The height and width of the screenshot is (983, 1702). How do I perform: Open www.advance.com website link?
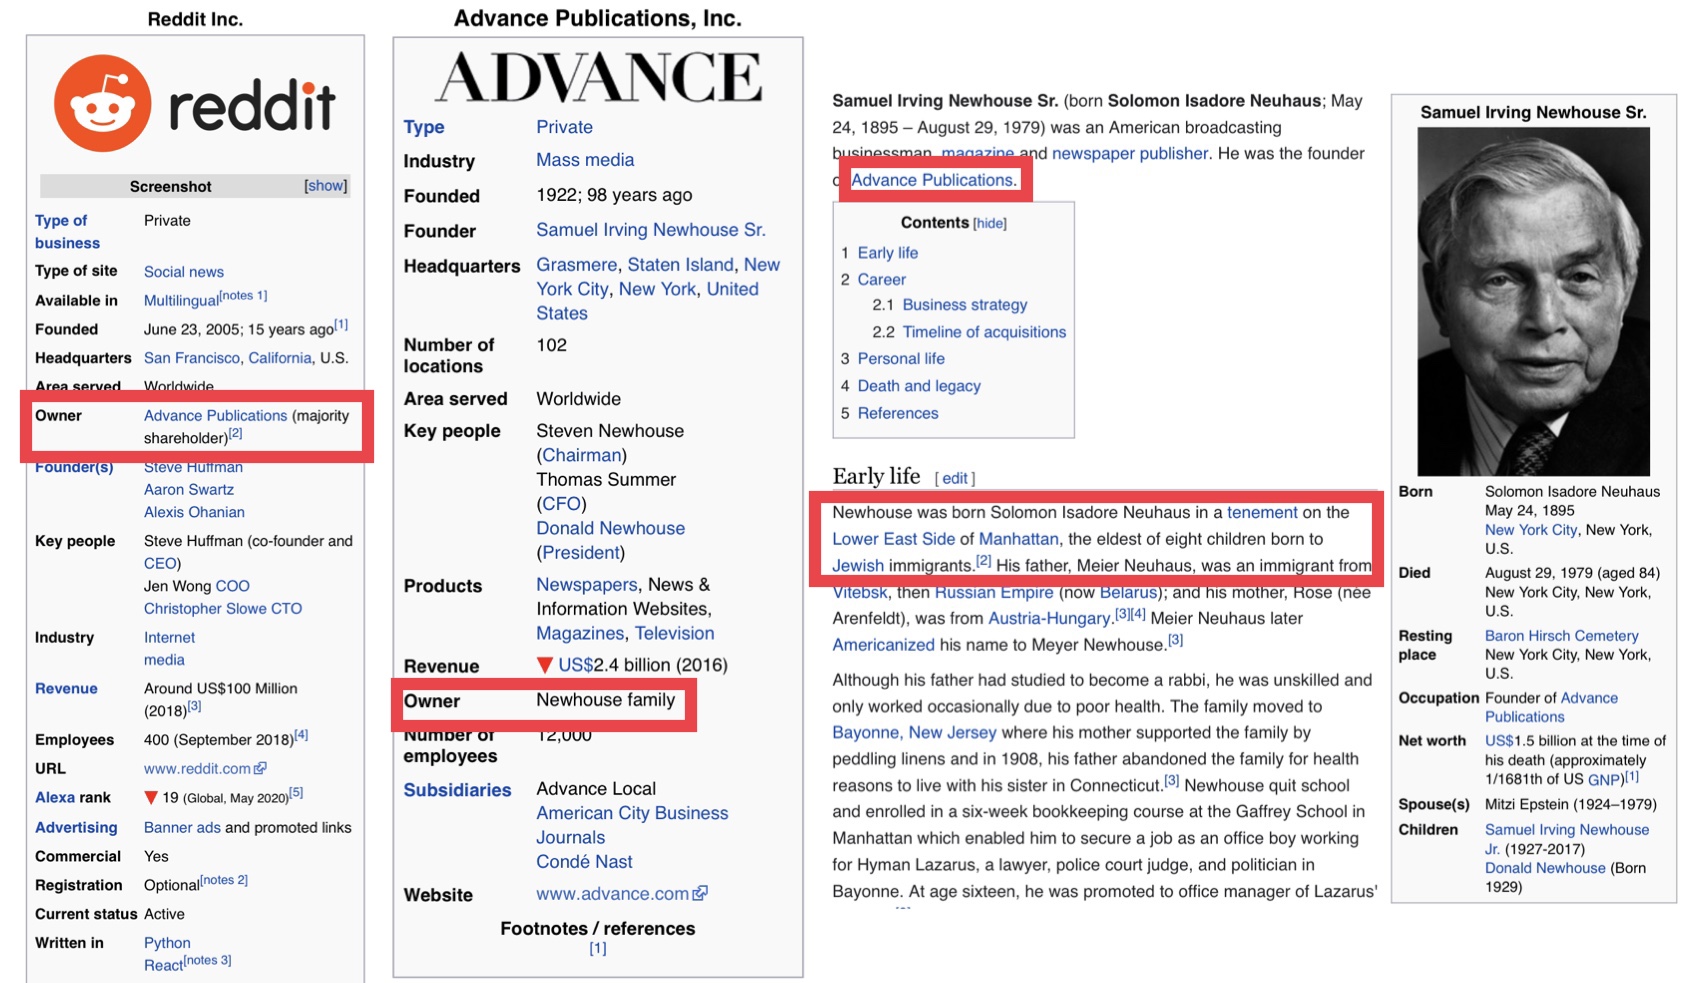coord(612,893)
